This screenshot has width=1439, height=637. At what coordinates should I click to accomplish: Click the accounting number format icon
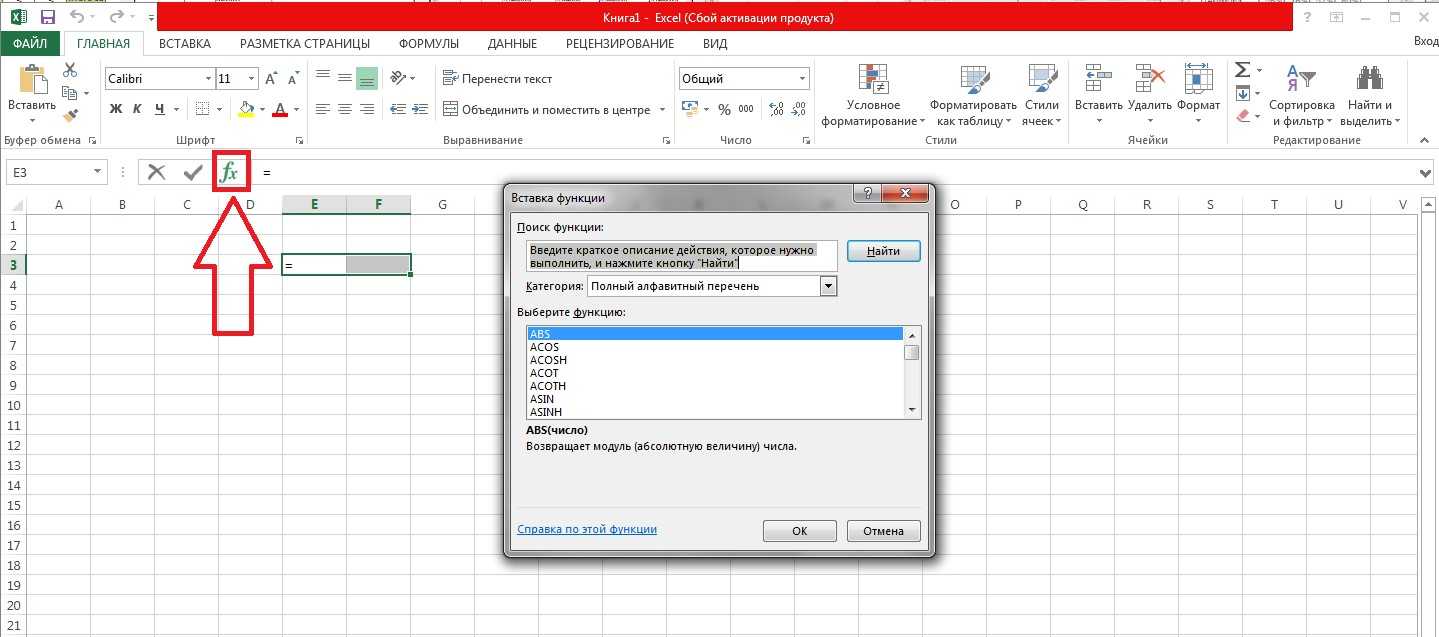pyautogui.click(x=689, y=109)
